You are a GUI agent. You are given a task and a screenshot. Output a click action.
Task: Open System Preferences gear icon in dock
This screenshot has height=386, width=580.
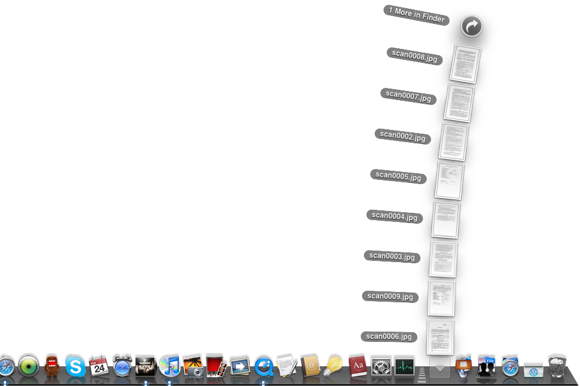(381, 366)
